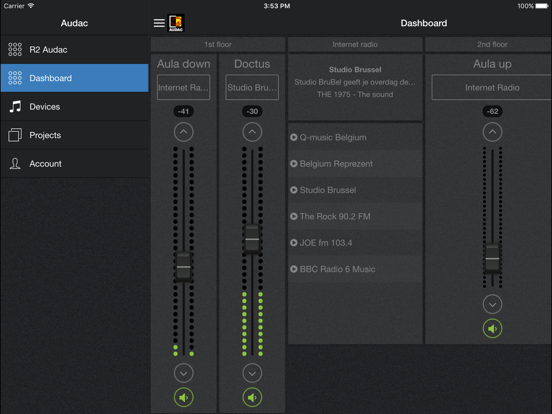
Task: Click the Dashboard page title
Action: click(x=424, y=23)
